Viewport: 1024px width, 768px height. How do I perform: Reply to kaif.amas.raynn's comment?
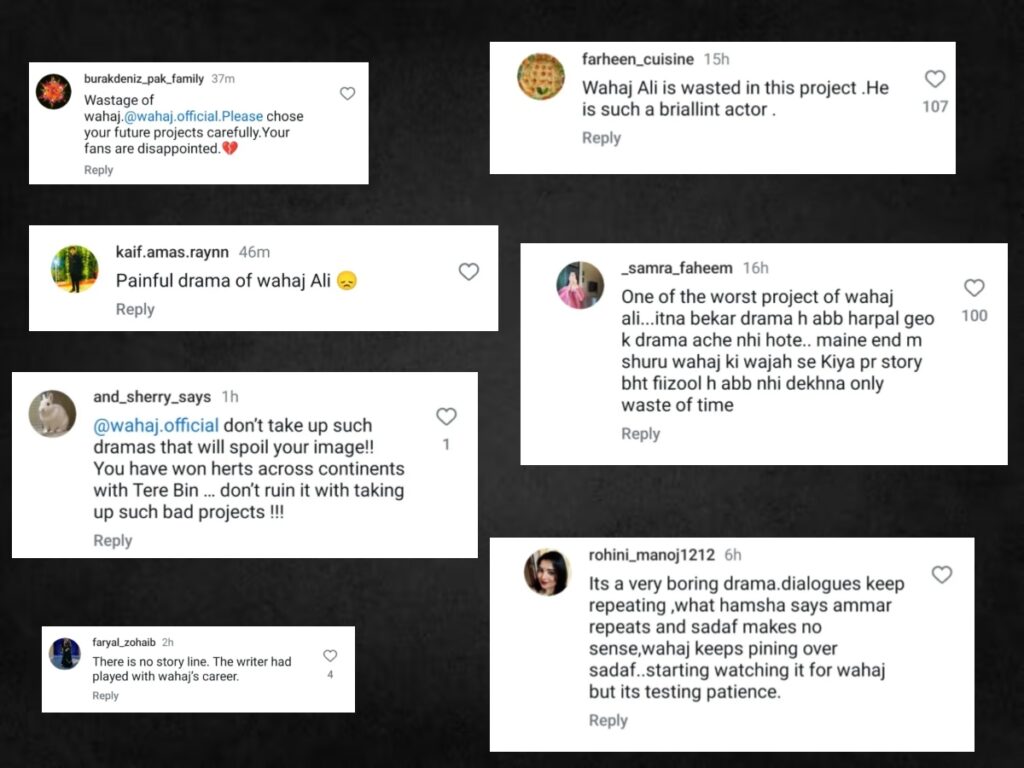135,309
